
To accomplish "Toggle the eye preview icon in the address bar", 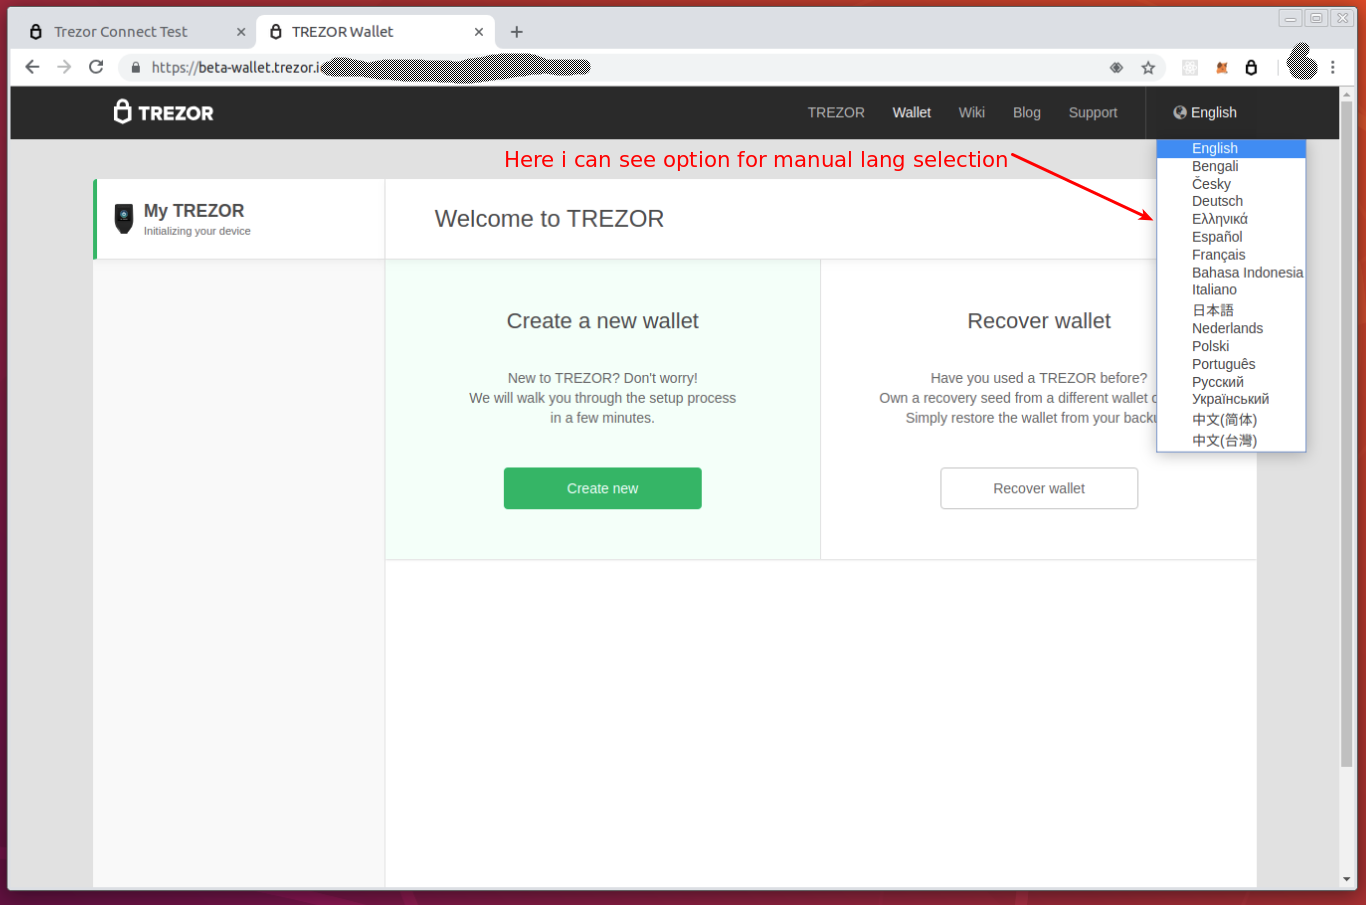I will (x=1116, y=67).
